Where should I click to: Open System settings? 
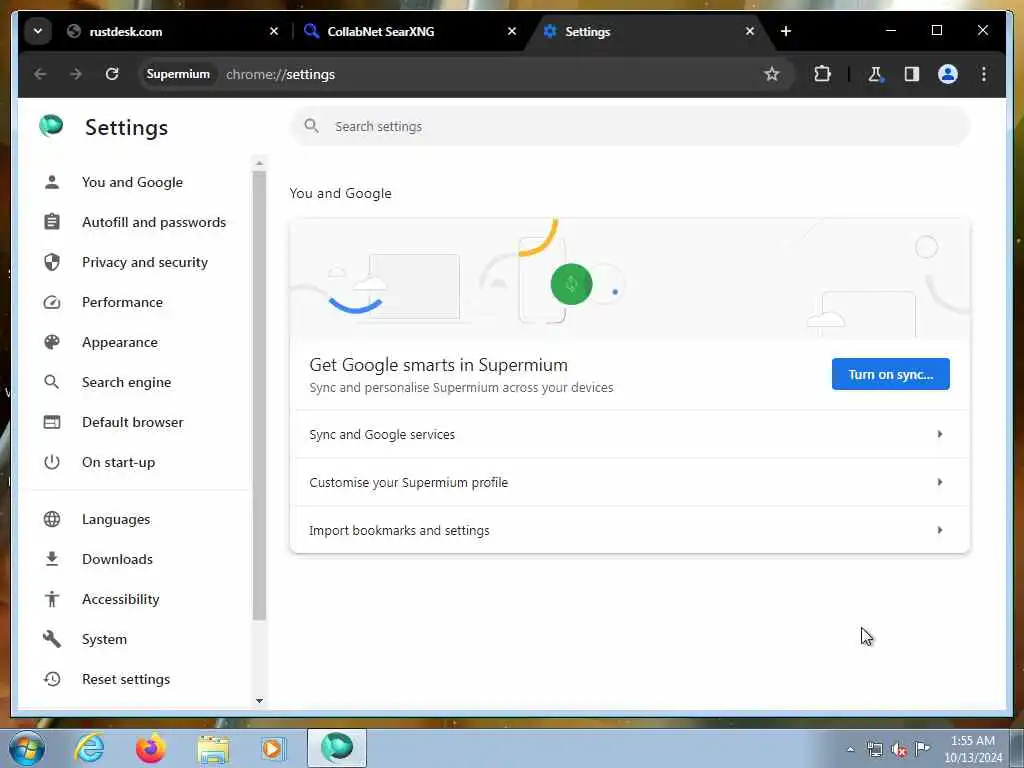[x=104, y=639]
